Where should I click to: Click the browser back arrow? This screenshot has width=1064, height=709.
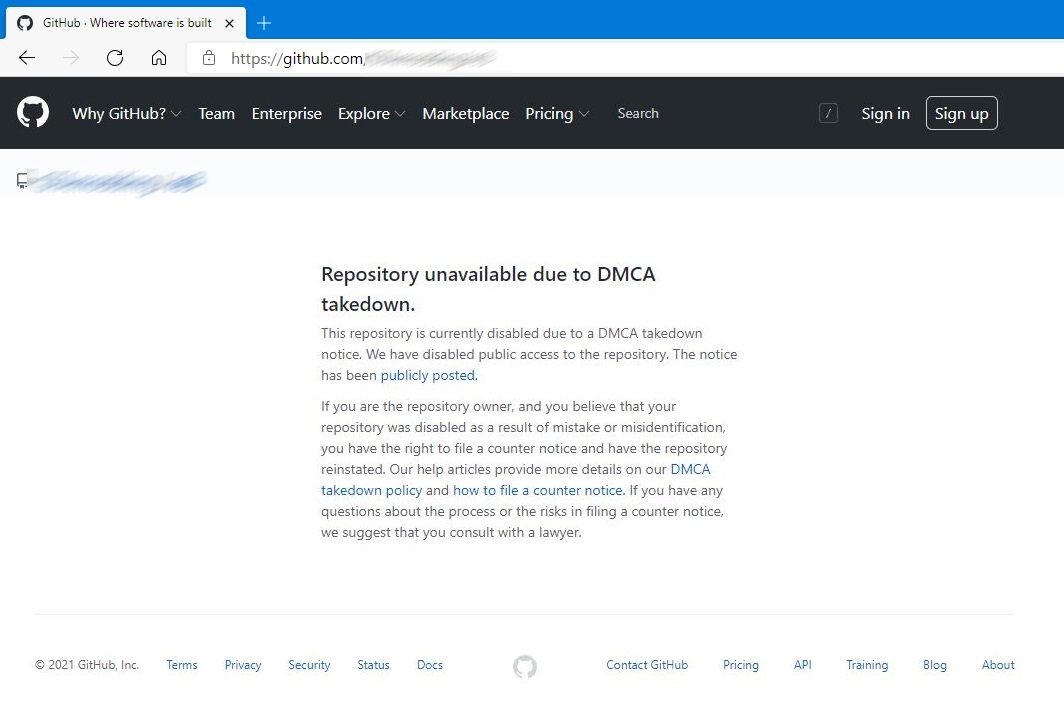pyautogui.click(x=27, y=58)
